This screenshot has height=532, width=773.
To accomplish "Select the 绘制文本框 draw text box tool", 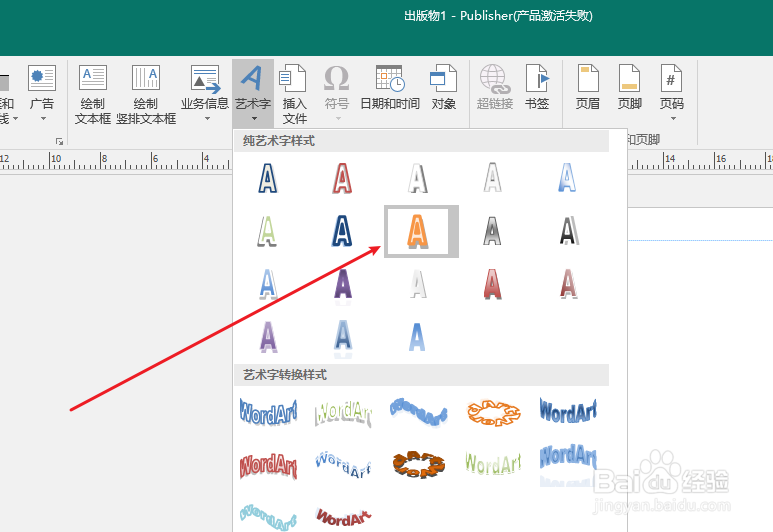I will pyautogui.click(x=93, y=94).
